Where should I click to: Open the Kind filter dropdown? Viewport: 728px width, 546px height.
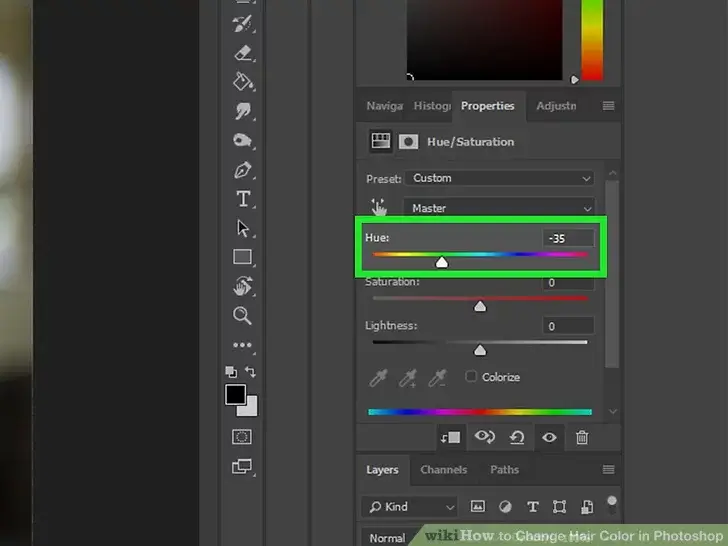click(409, 507)
